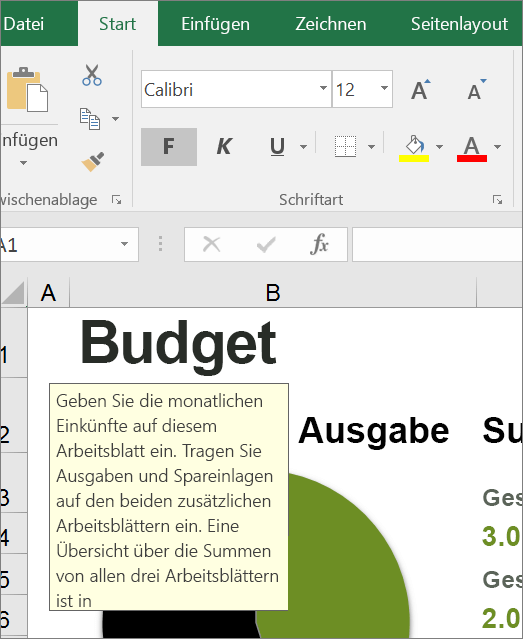Expand the Einfügen paste options arrow
The height and width of the screenshot is (639, 523).
(x=23, y=163)
